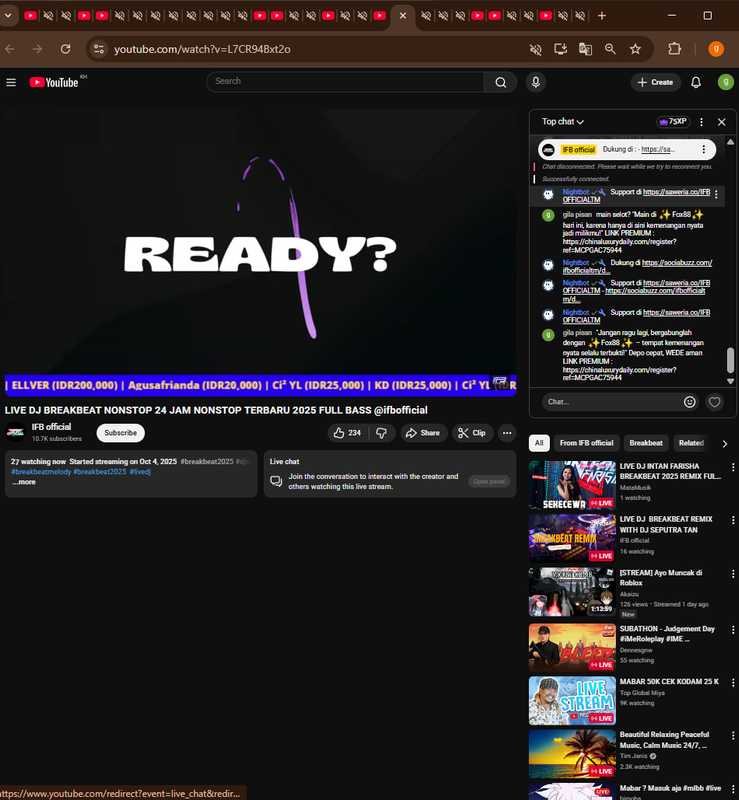The height and width of the screenshot is (800, 739).
Task: Add a new browser tab
Action: point(602,16)
